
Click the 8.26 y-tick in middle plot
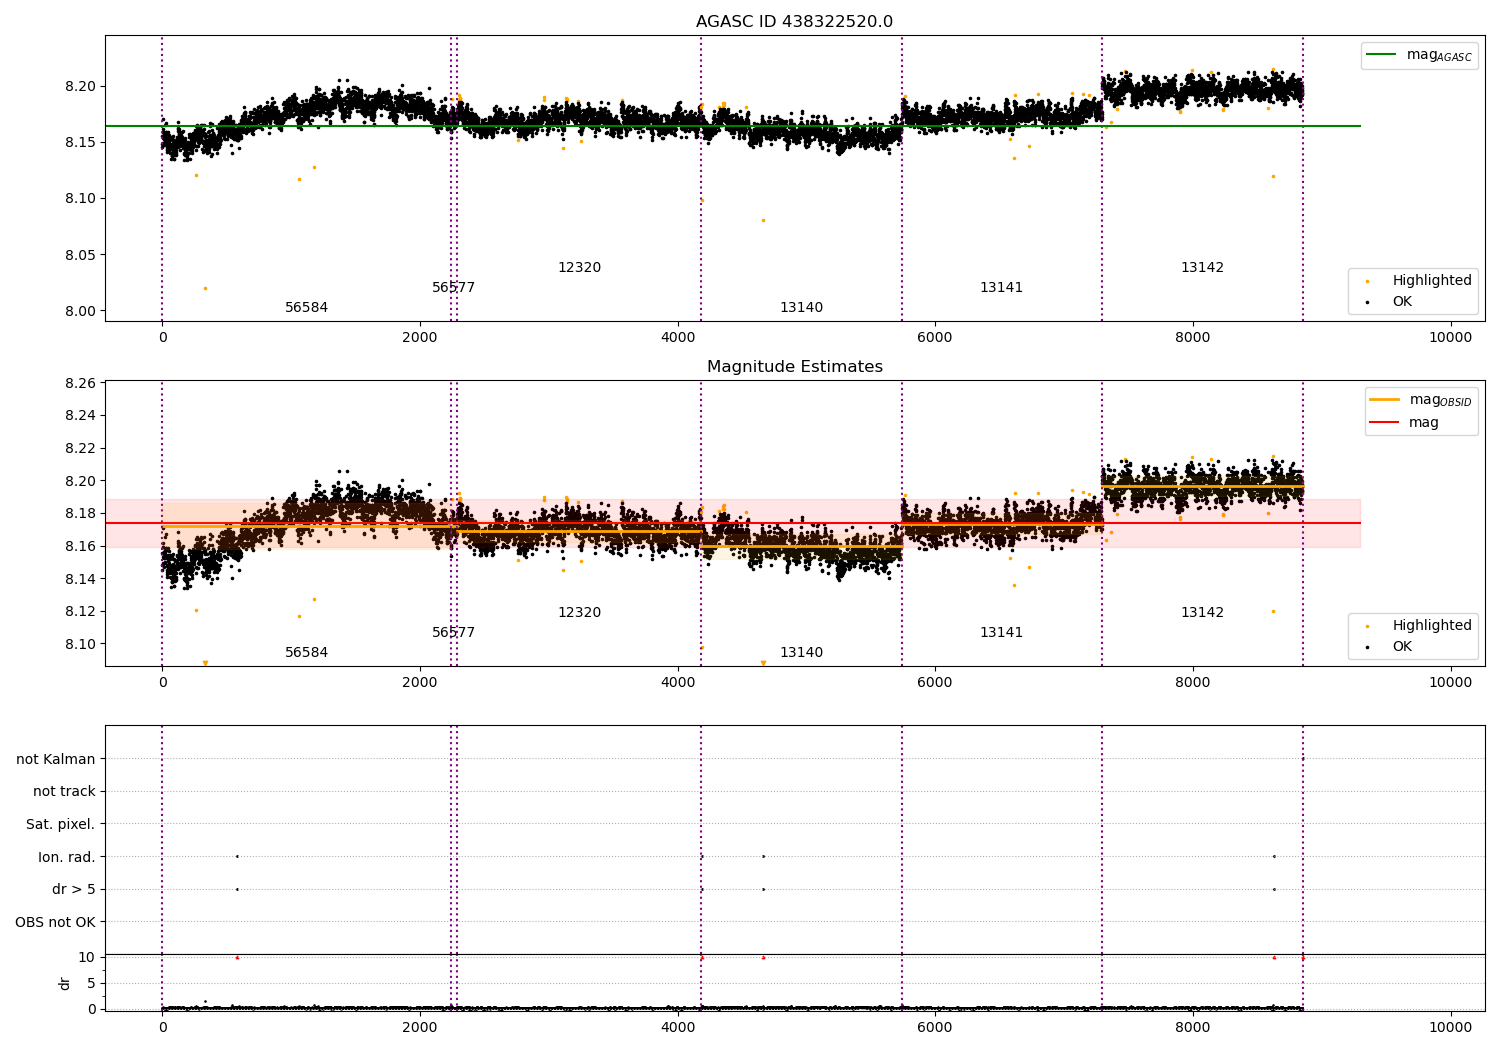point(80,383)
